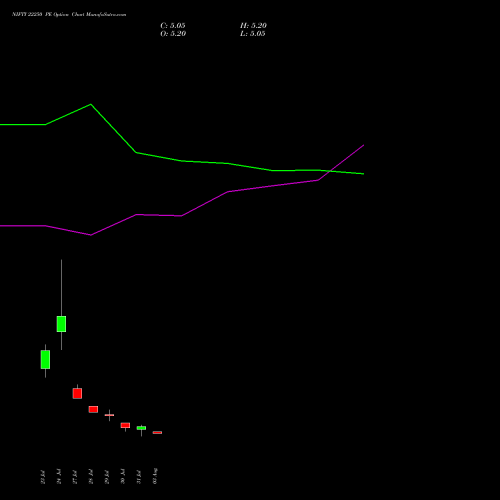Select the red candlestick for 27 Jul

point(77,393)
